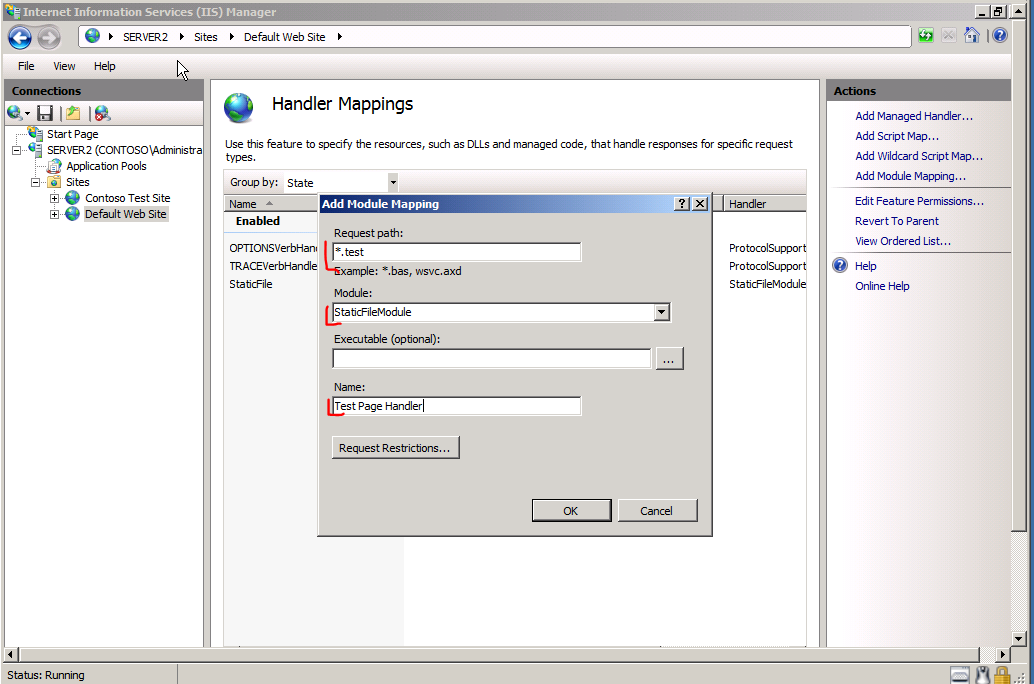1034x684 pixels.
Task: Click Revert To Parent link
Action: (897, 221)
